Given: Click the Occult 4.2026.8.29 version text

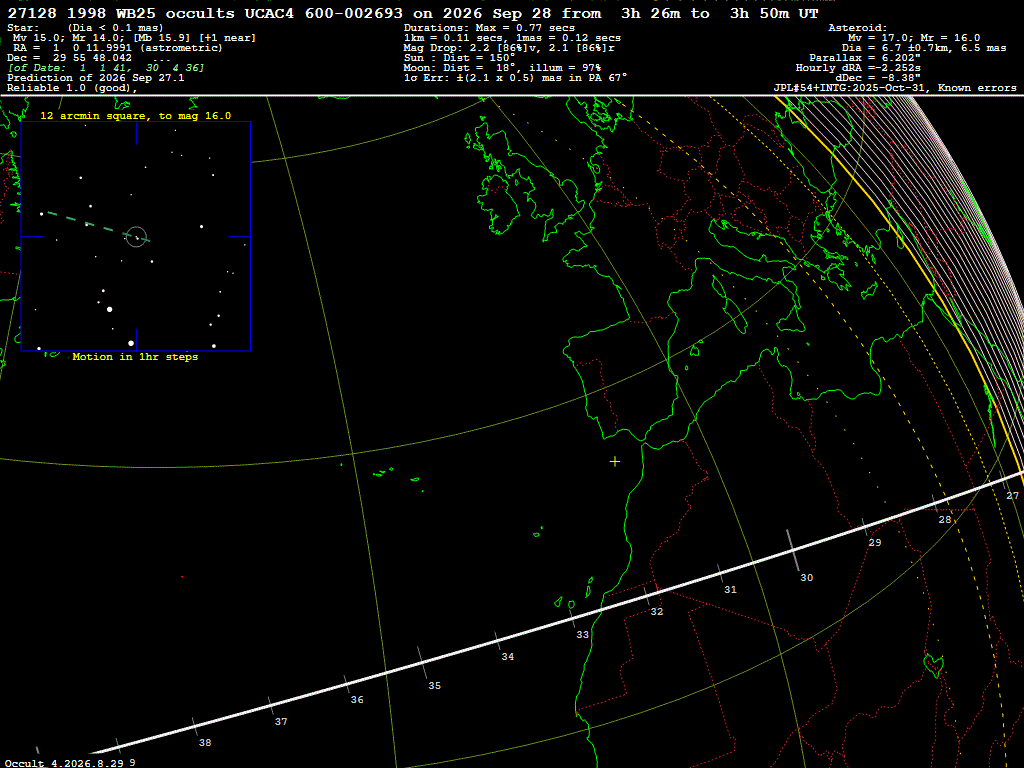Looking at the screenshot, I should point(64,763).
